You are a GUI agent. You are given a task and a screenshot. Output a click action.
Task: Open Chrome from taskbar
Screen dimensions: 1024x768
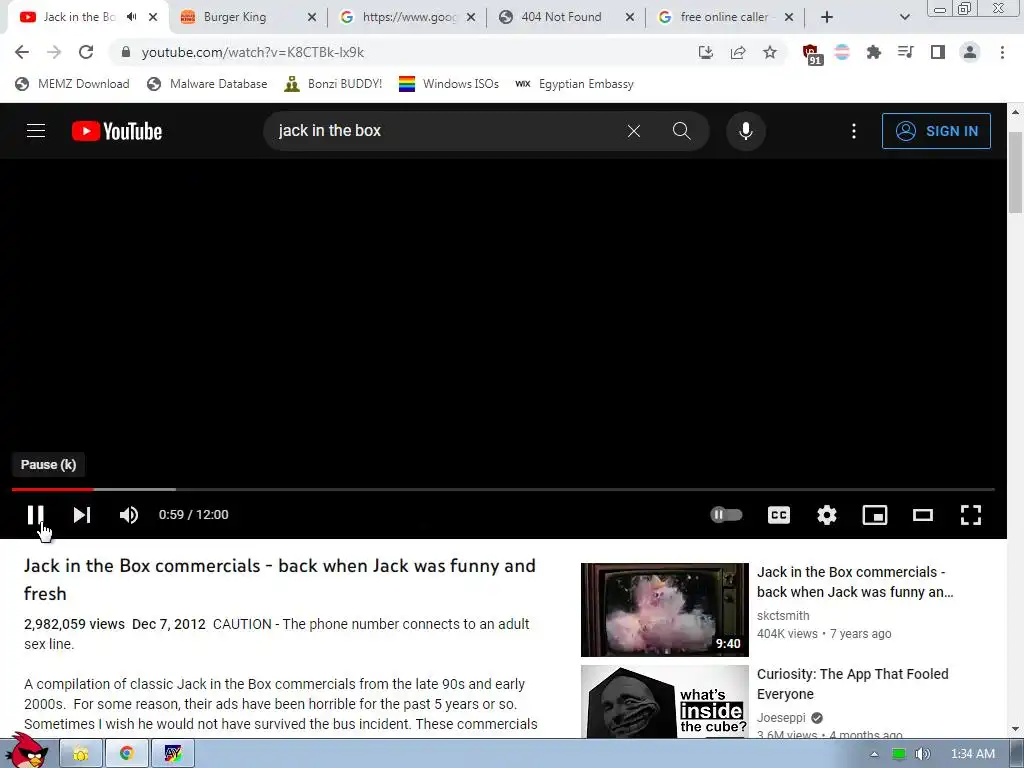126,754
